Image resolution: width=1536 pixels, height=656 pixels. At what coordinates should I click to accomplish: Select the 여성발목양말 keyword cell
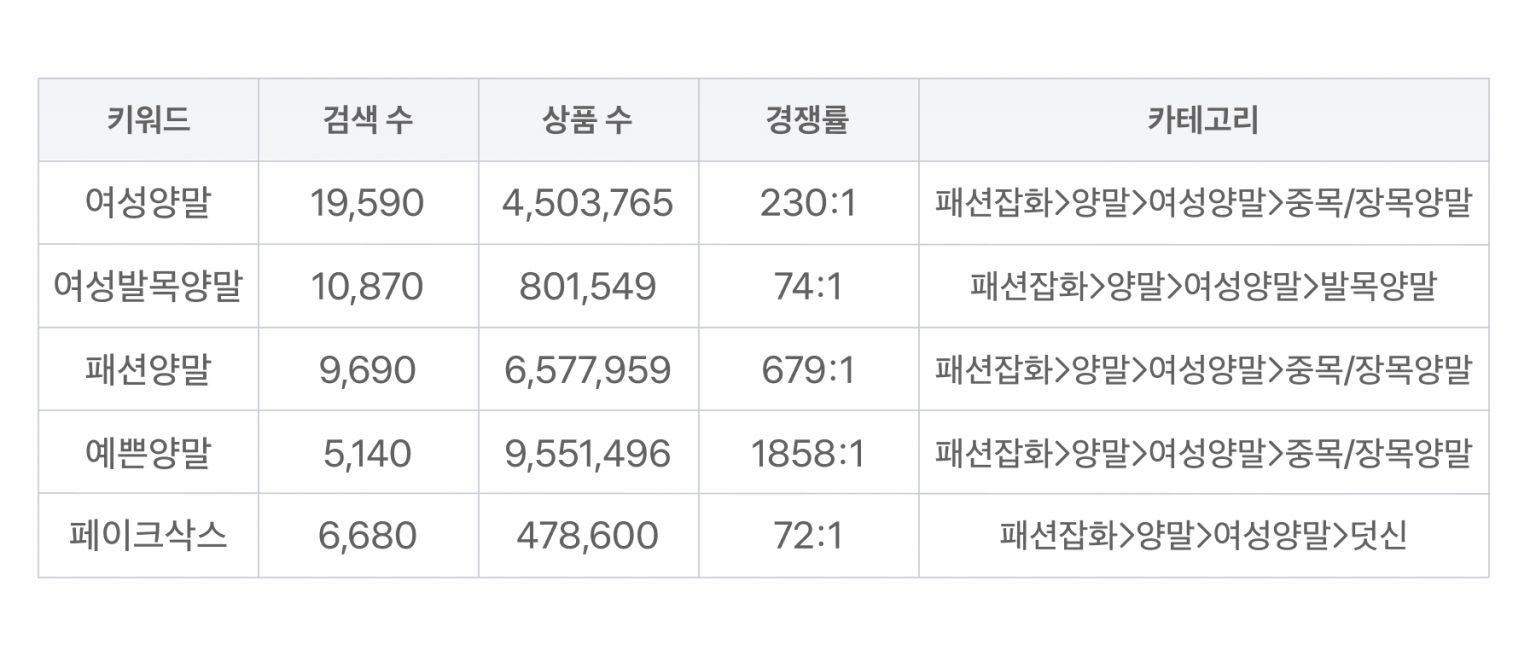[148, 287]
